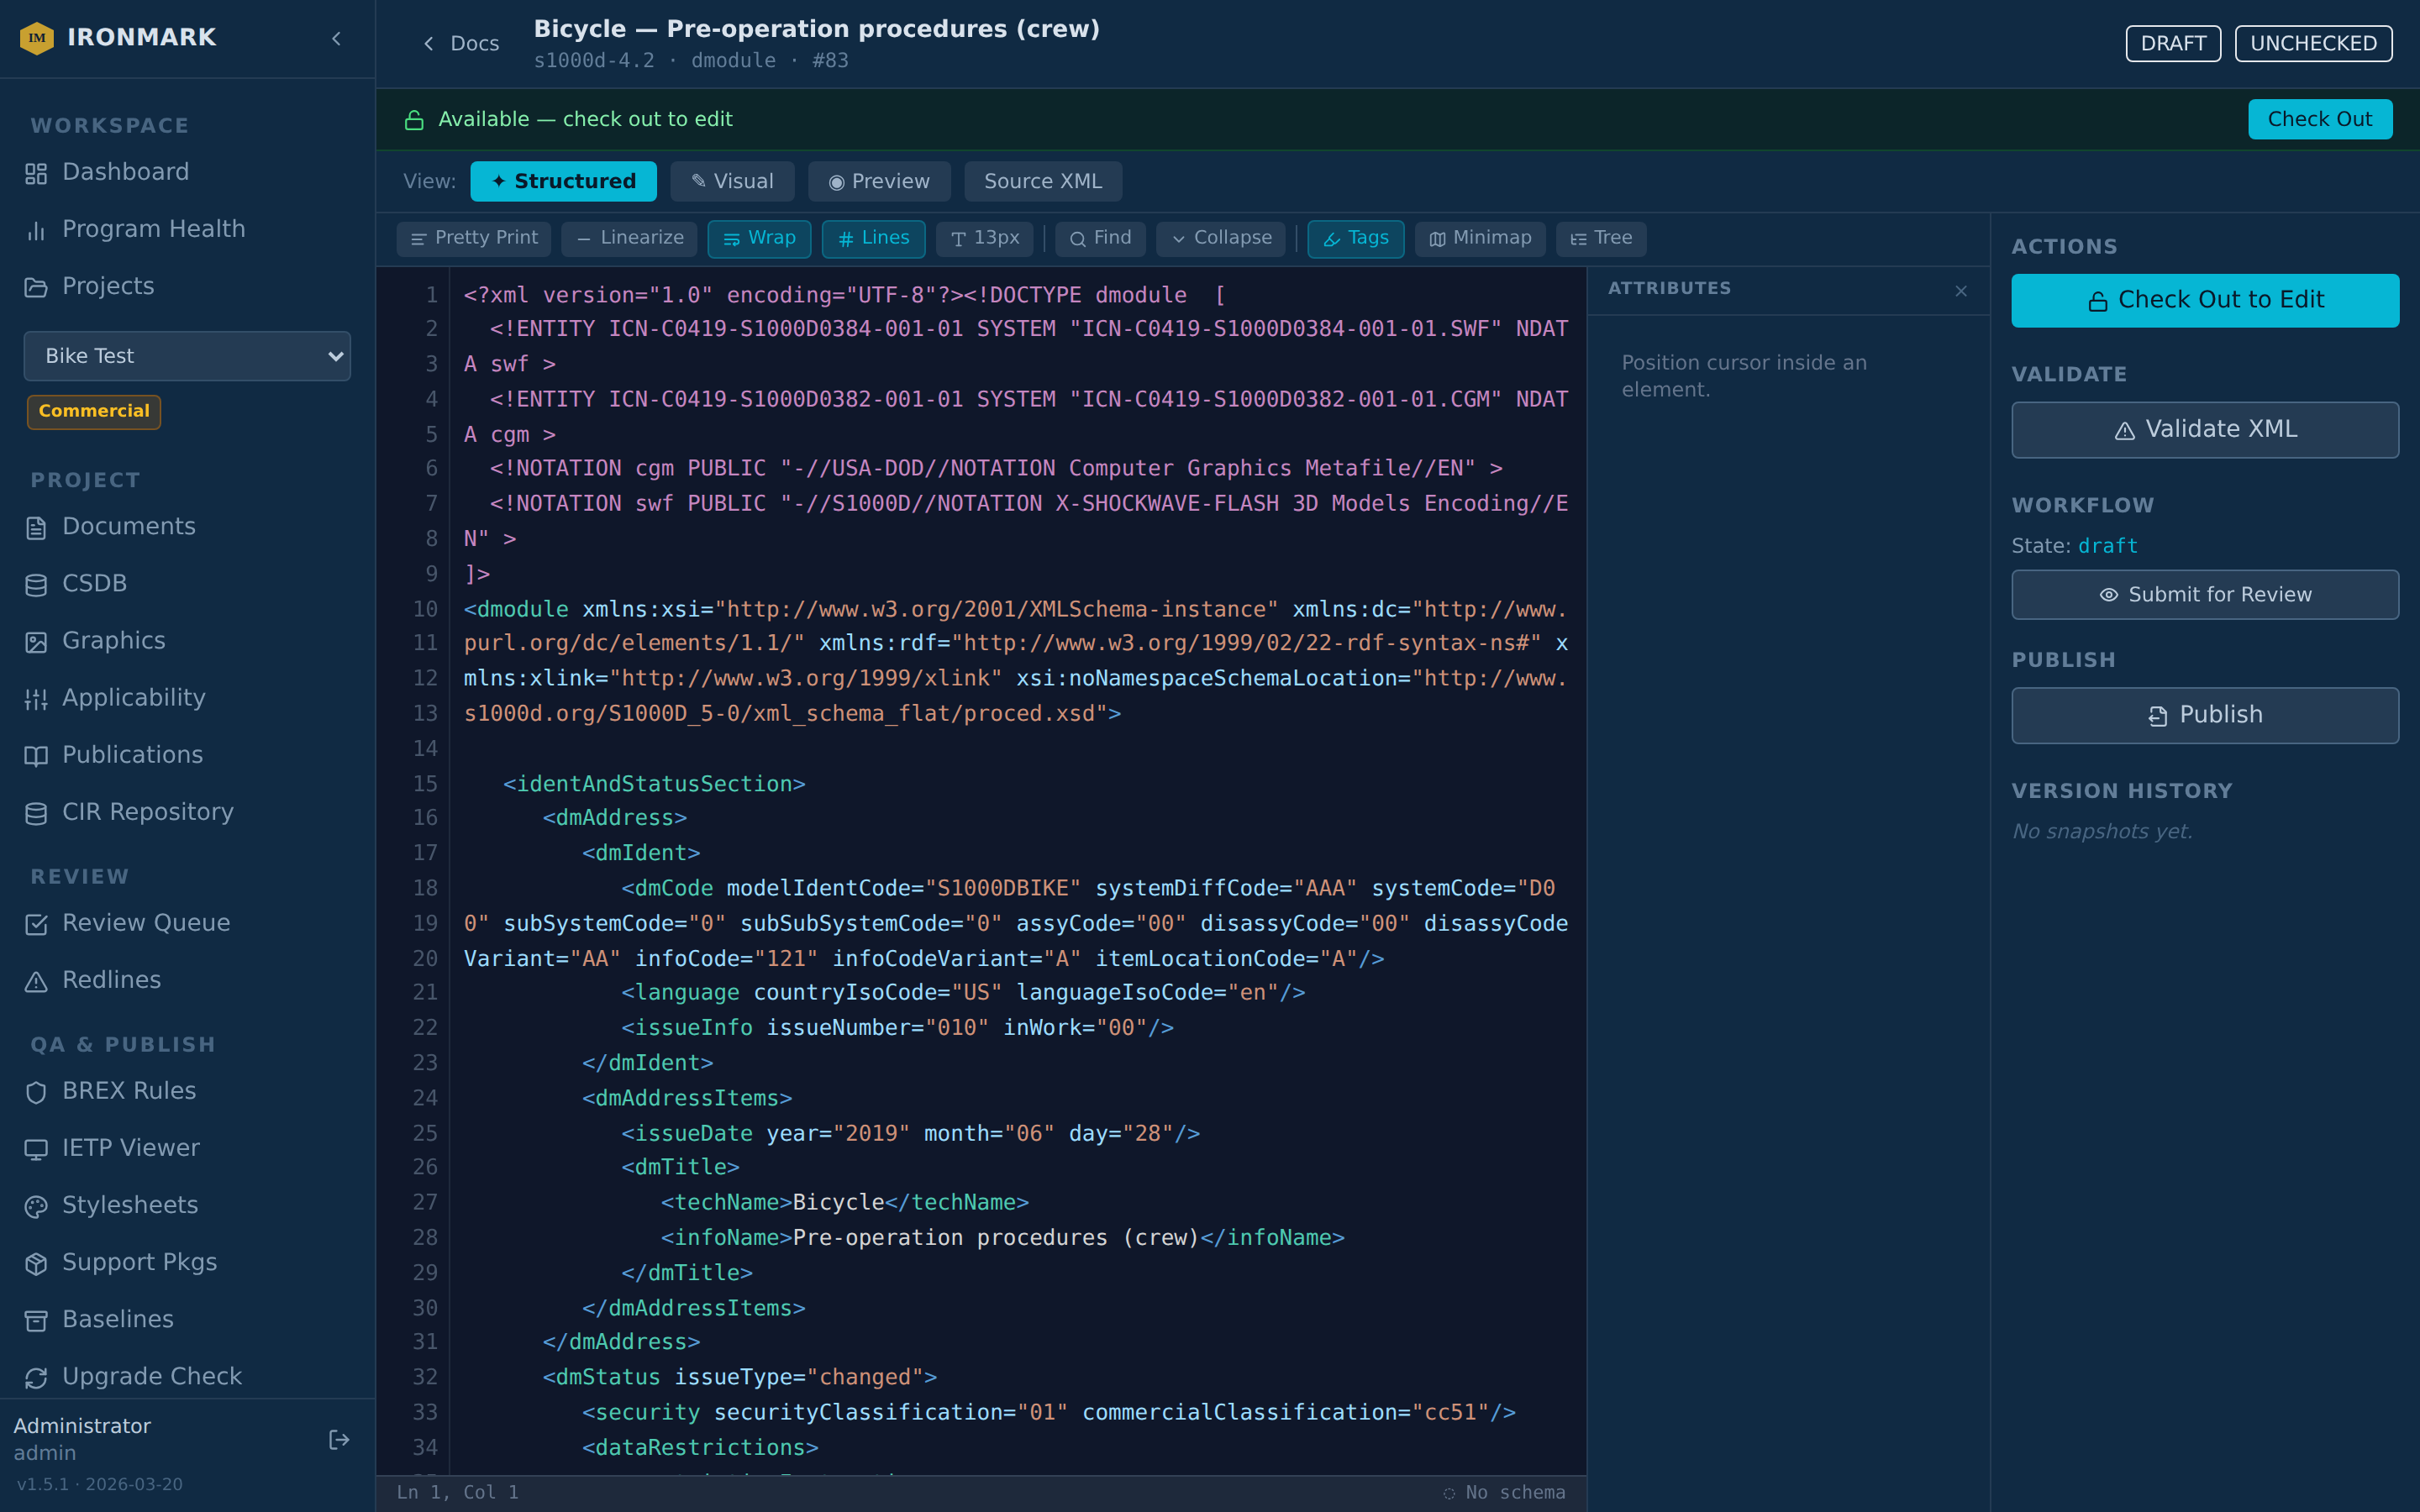The width and height of the screenshot is (2420, 1512).
Task: Toggle Wrap in the editor toolbar
Action: coord(759,238)
